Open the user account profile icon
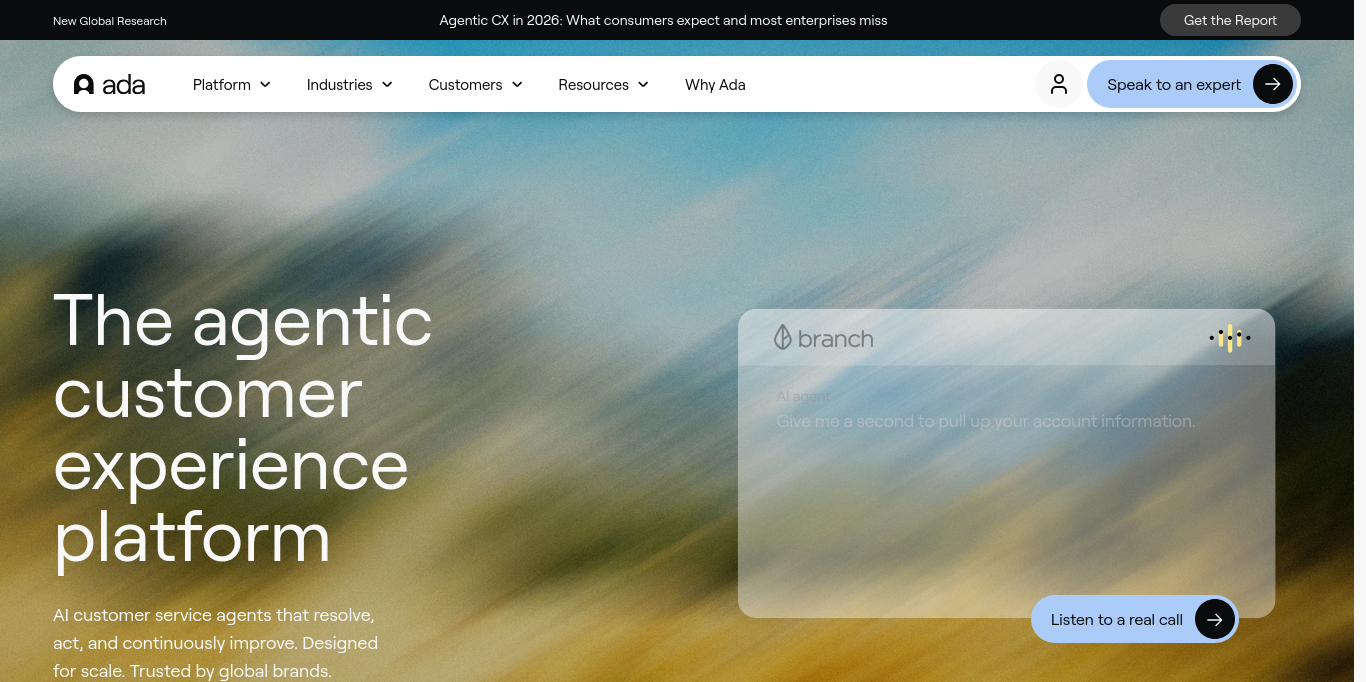 click(x=1058, y=84)
